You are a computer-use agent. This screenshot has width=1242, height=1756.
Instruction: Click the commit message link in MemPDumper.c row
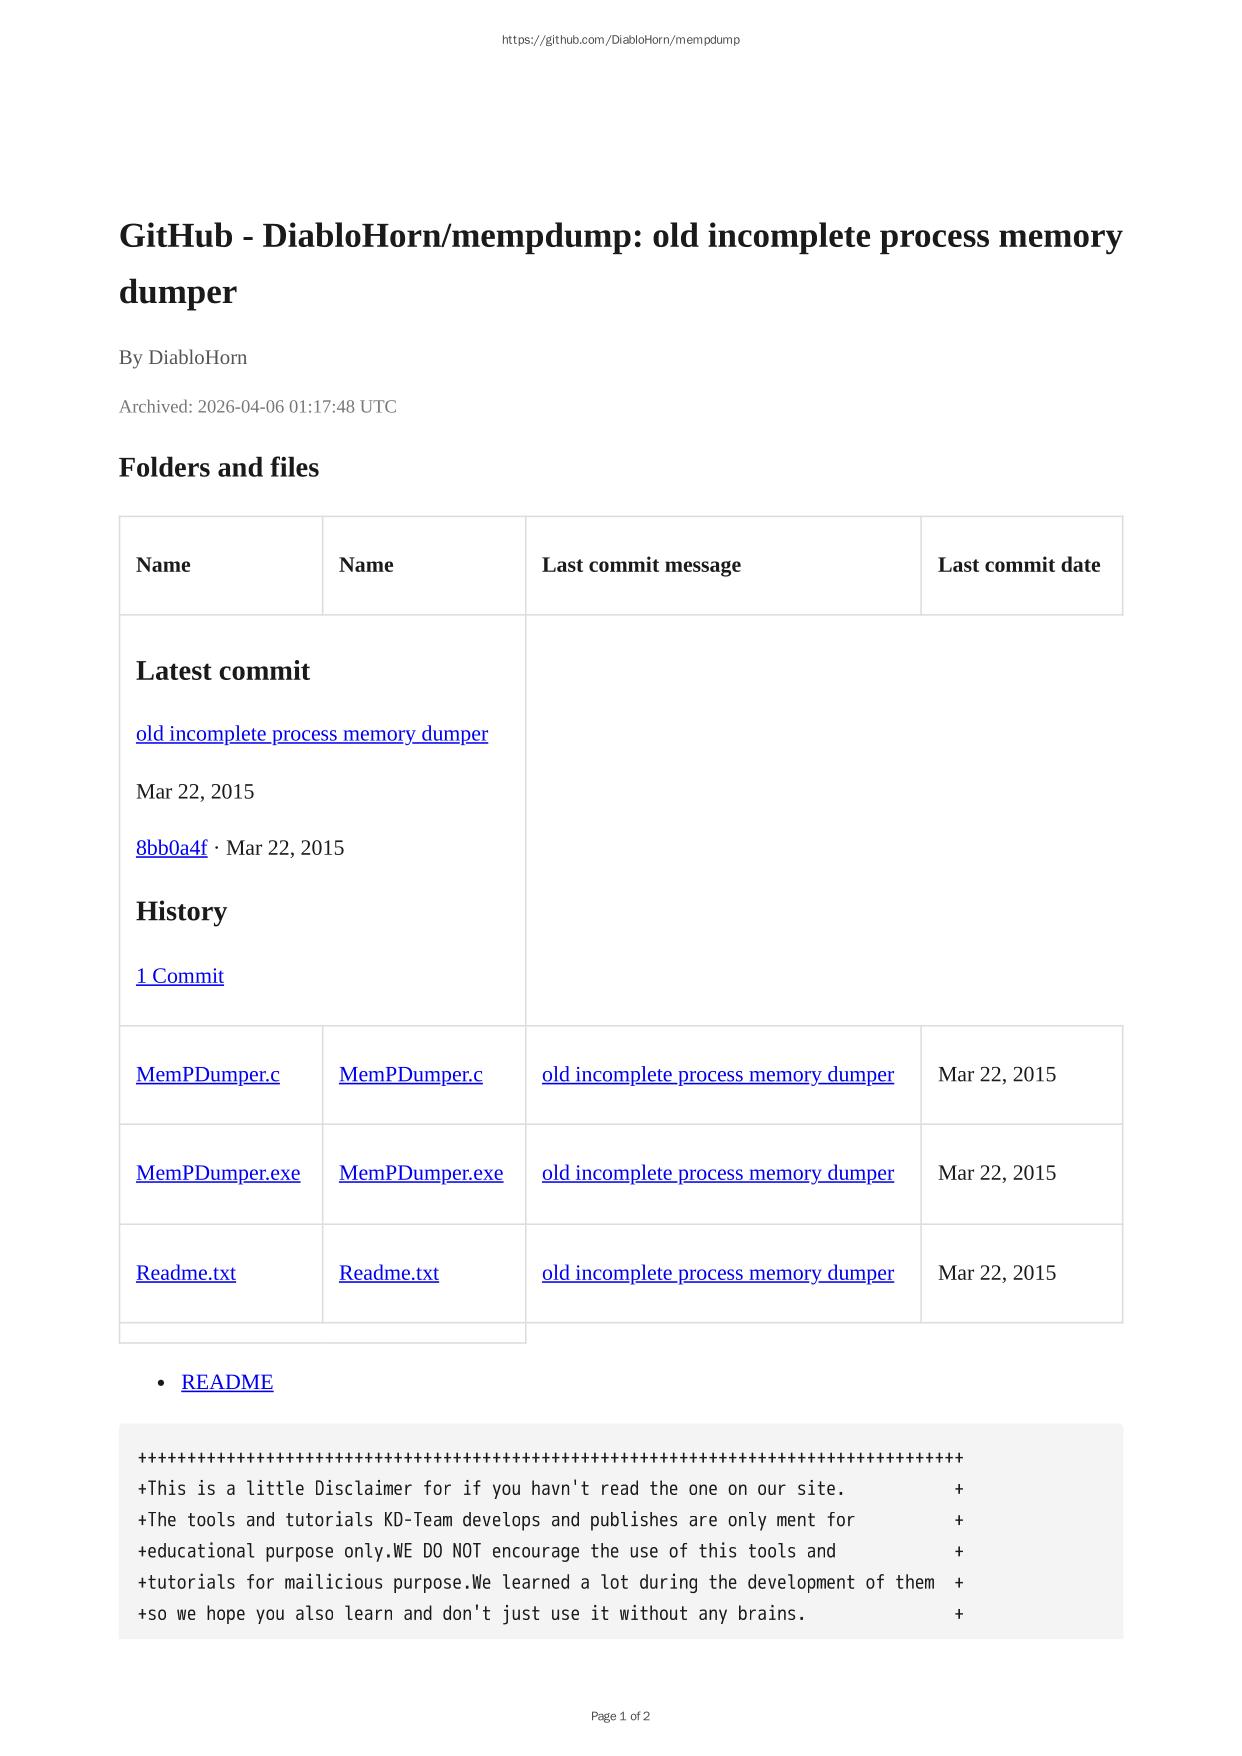[717, 1075]
